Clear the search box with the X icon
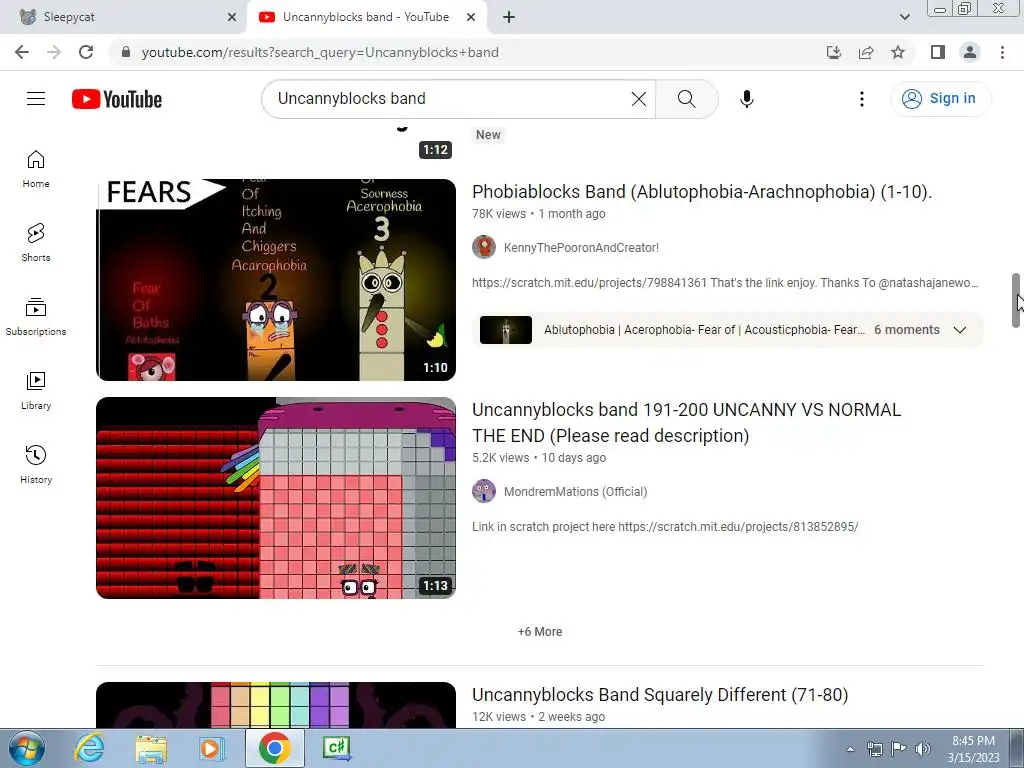 [639, 99]
